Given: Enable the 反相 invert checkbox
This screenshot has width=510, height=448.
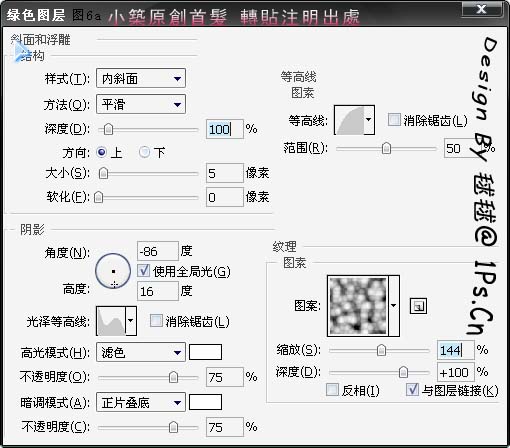Looking at the screenshot, I should [x=332, y=389].
